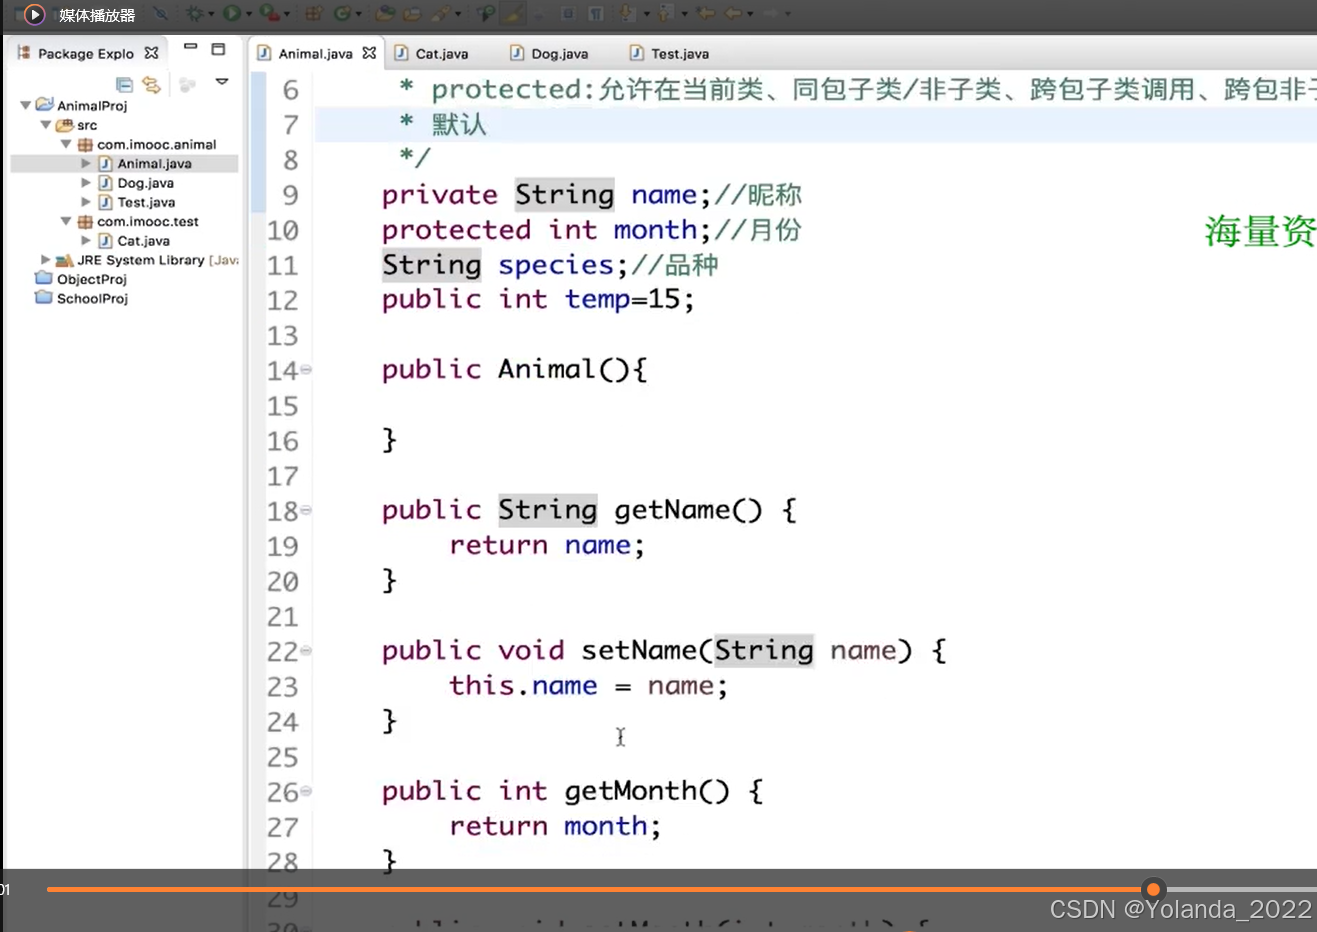The image size is (1317, 932).
Task: Click the Back navigation yellow arrow
Action: tap(734, 14)
